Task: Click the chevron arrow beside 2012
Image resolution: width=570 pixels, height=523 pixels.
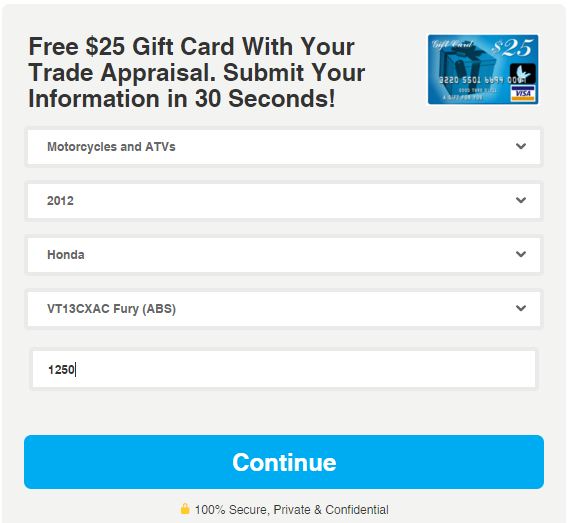Action: [521, 200]
